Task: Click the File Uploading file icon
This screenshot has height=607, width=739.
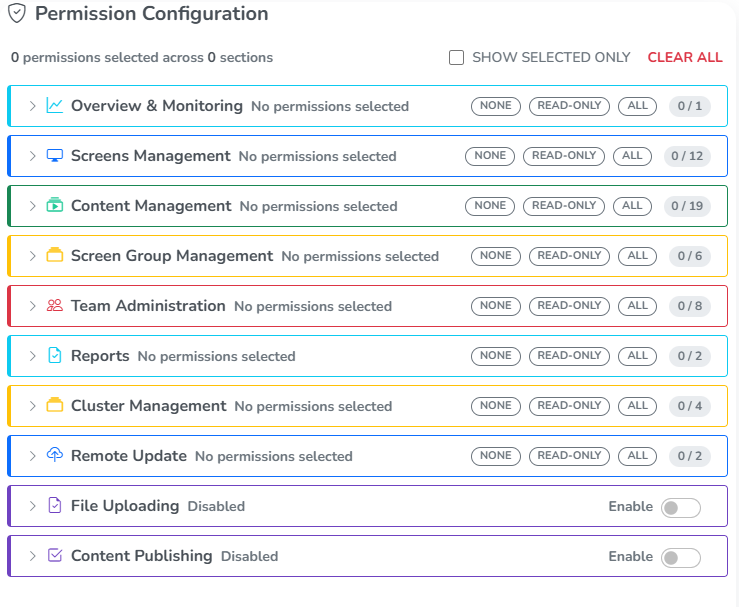Action: 55,505
